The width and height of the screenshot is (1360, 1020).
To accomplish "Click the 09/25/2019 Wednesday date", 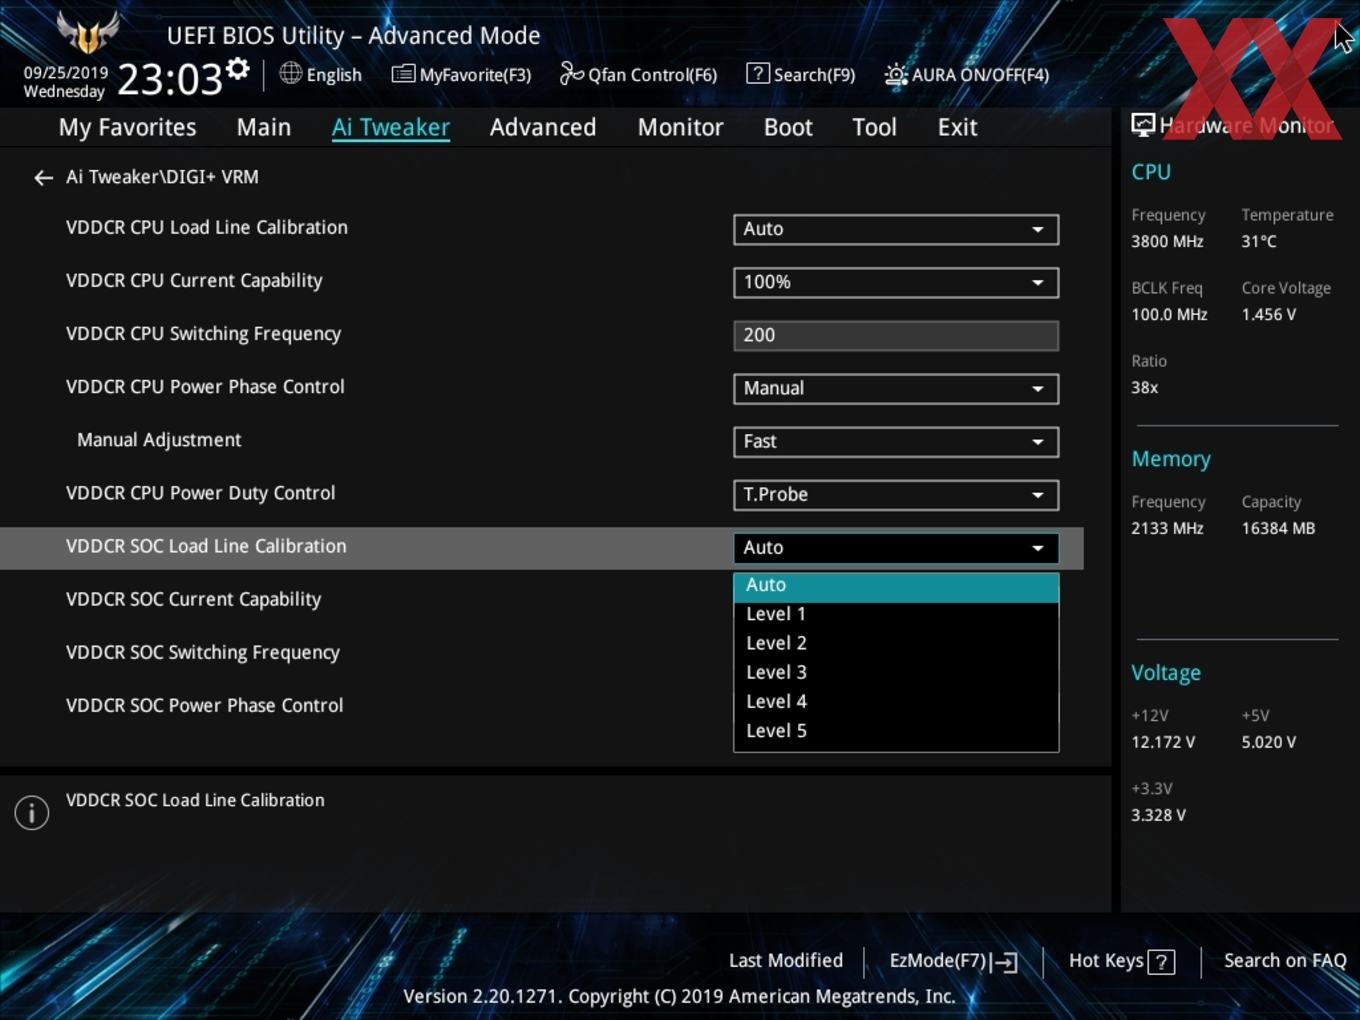I will pyautogui.click(x=65, y=82).
